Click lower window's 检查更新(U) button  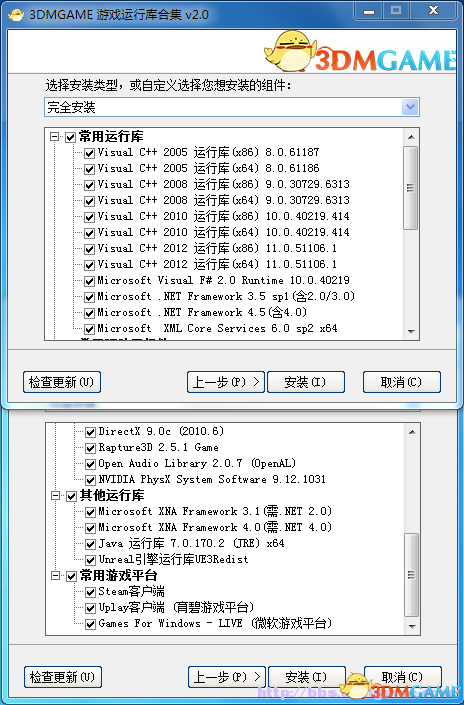tap(62, 677)
